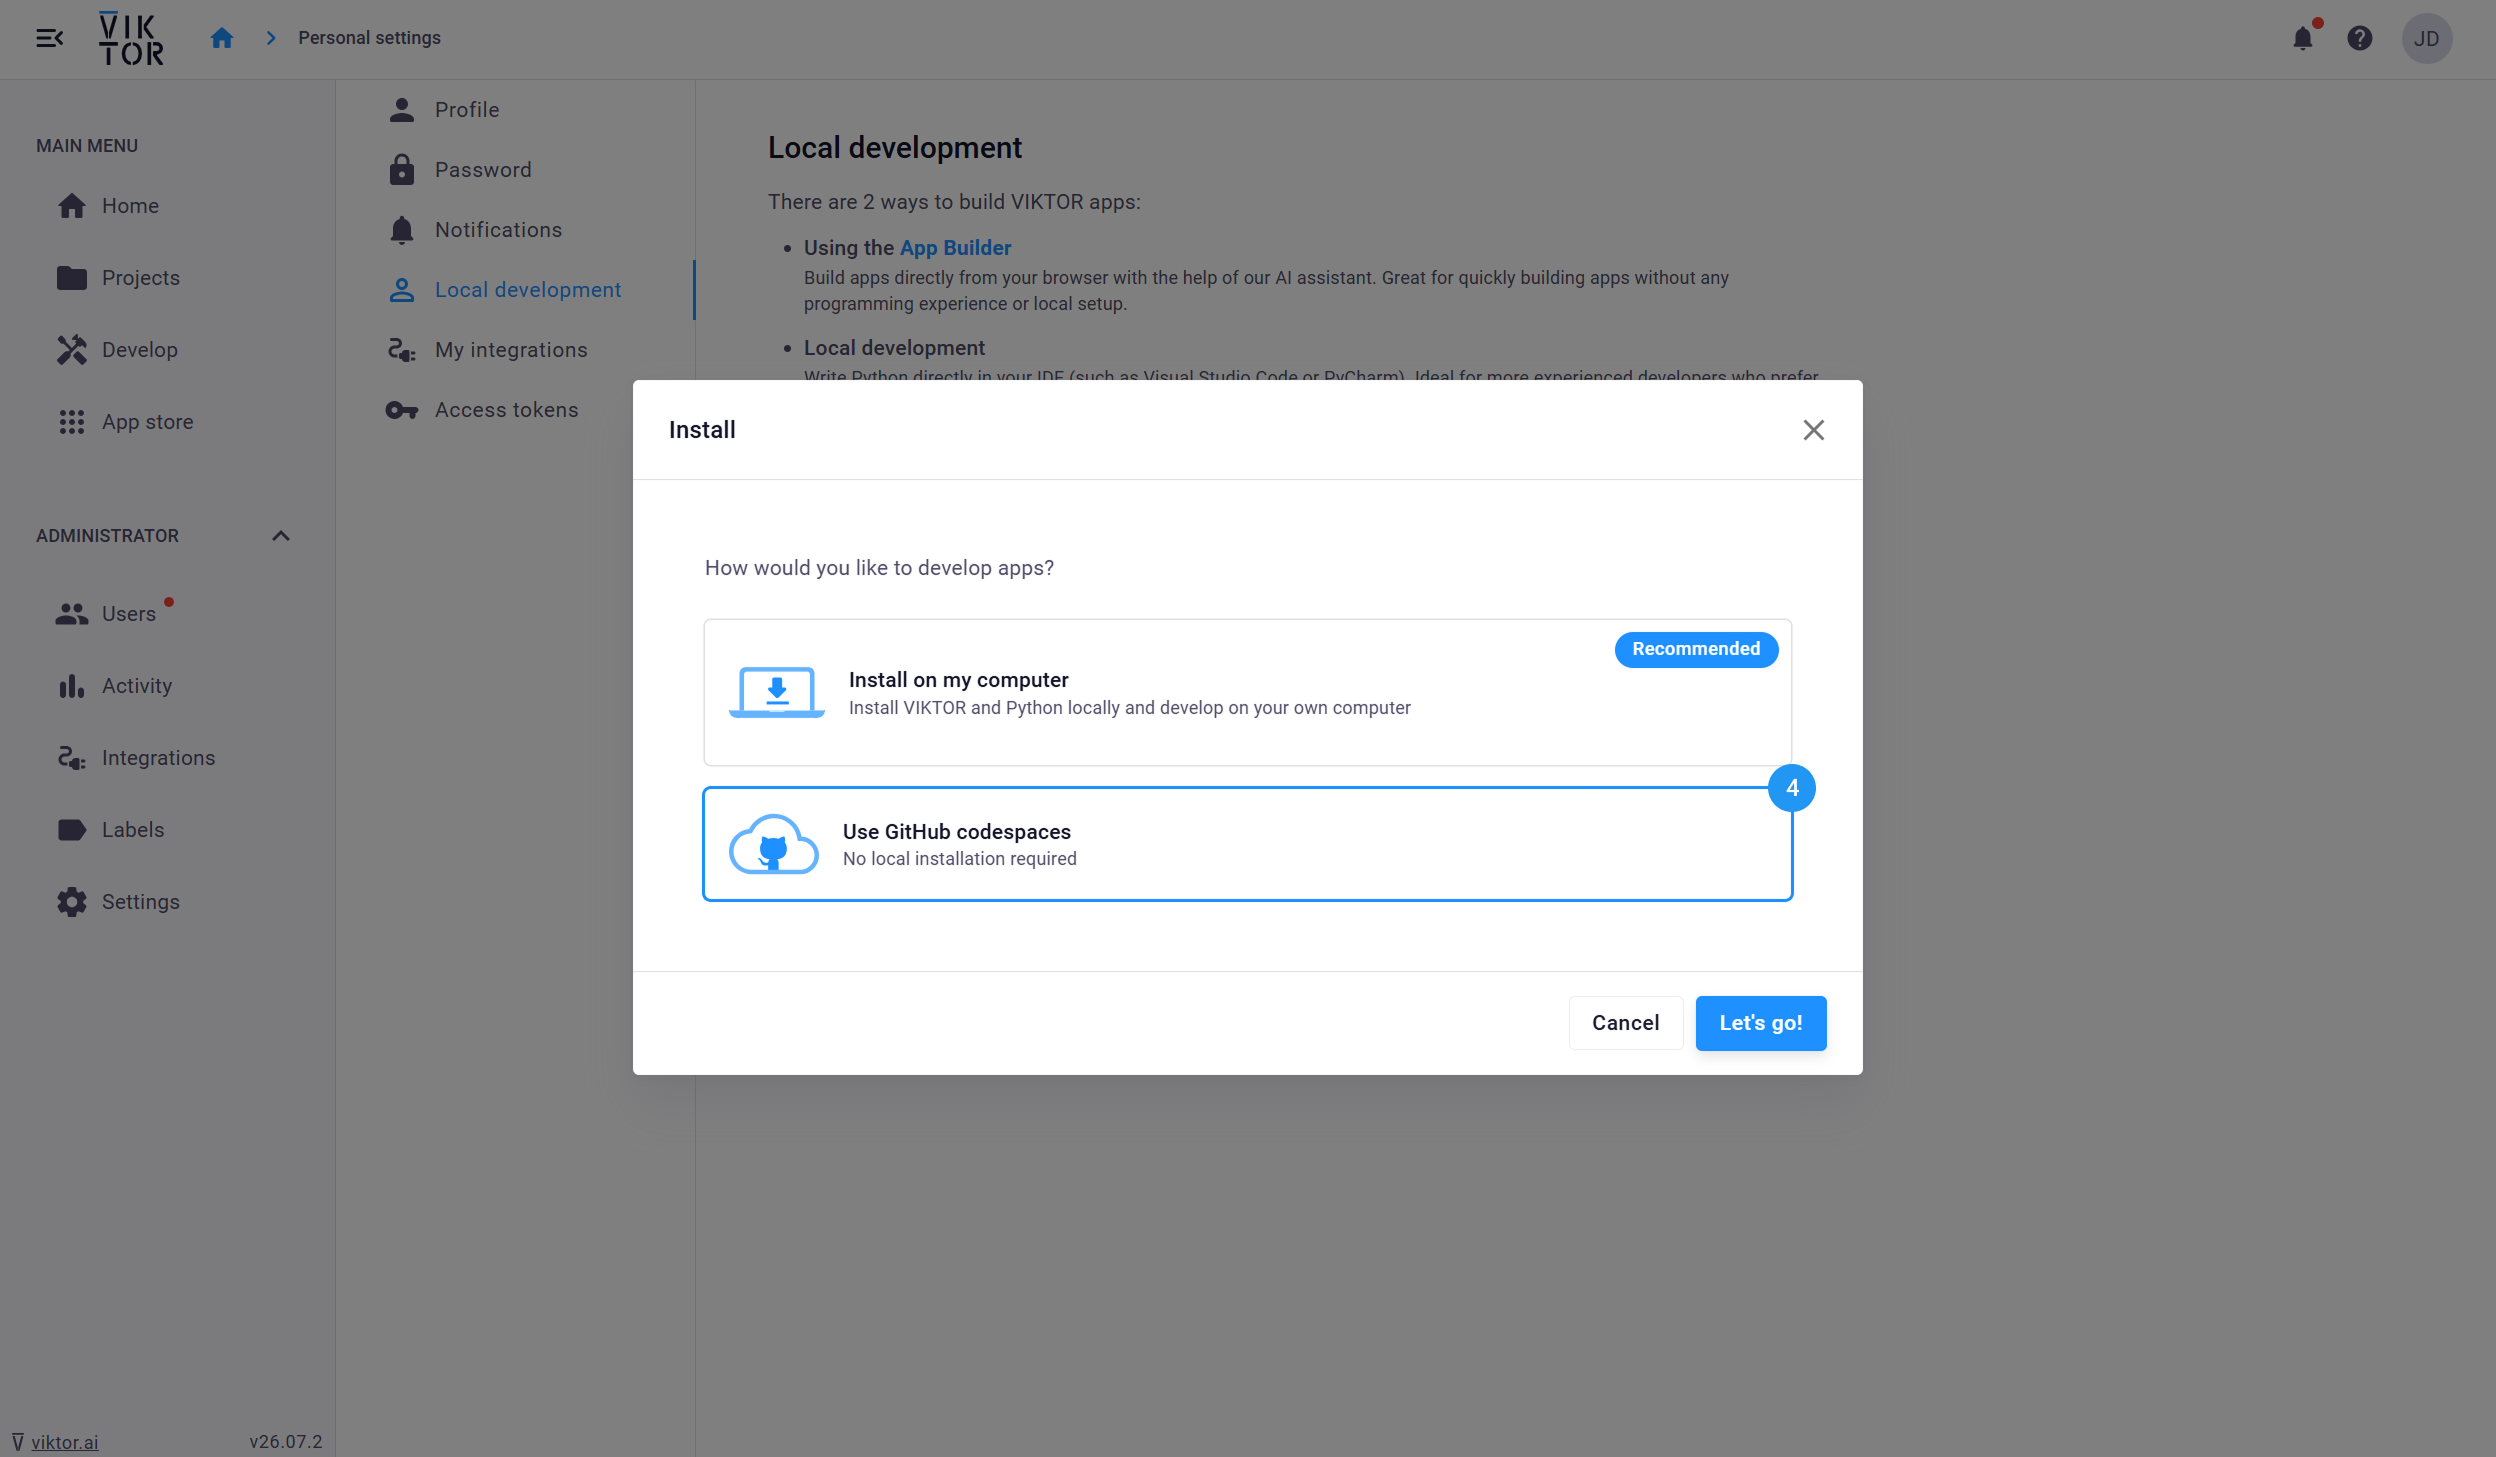Click the MAIN MENU section label
This screenshot has height=1457, width=2496.
click(x=87, y=146)
